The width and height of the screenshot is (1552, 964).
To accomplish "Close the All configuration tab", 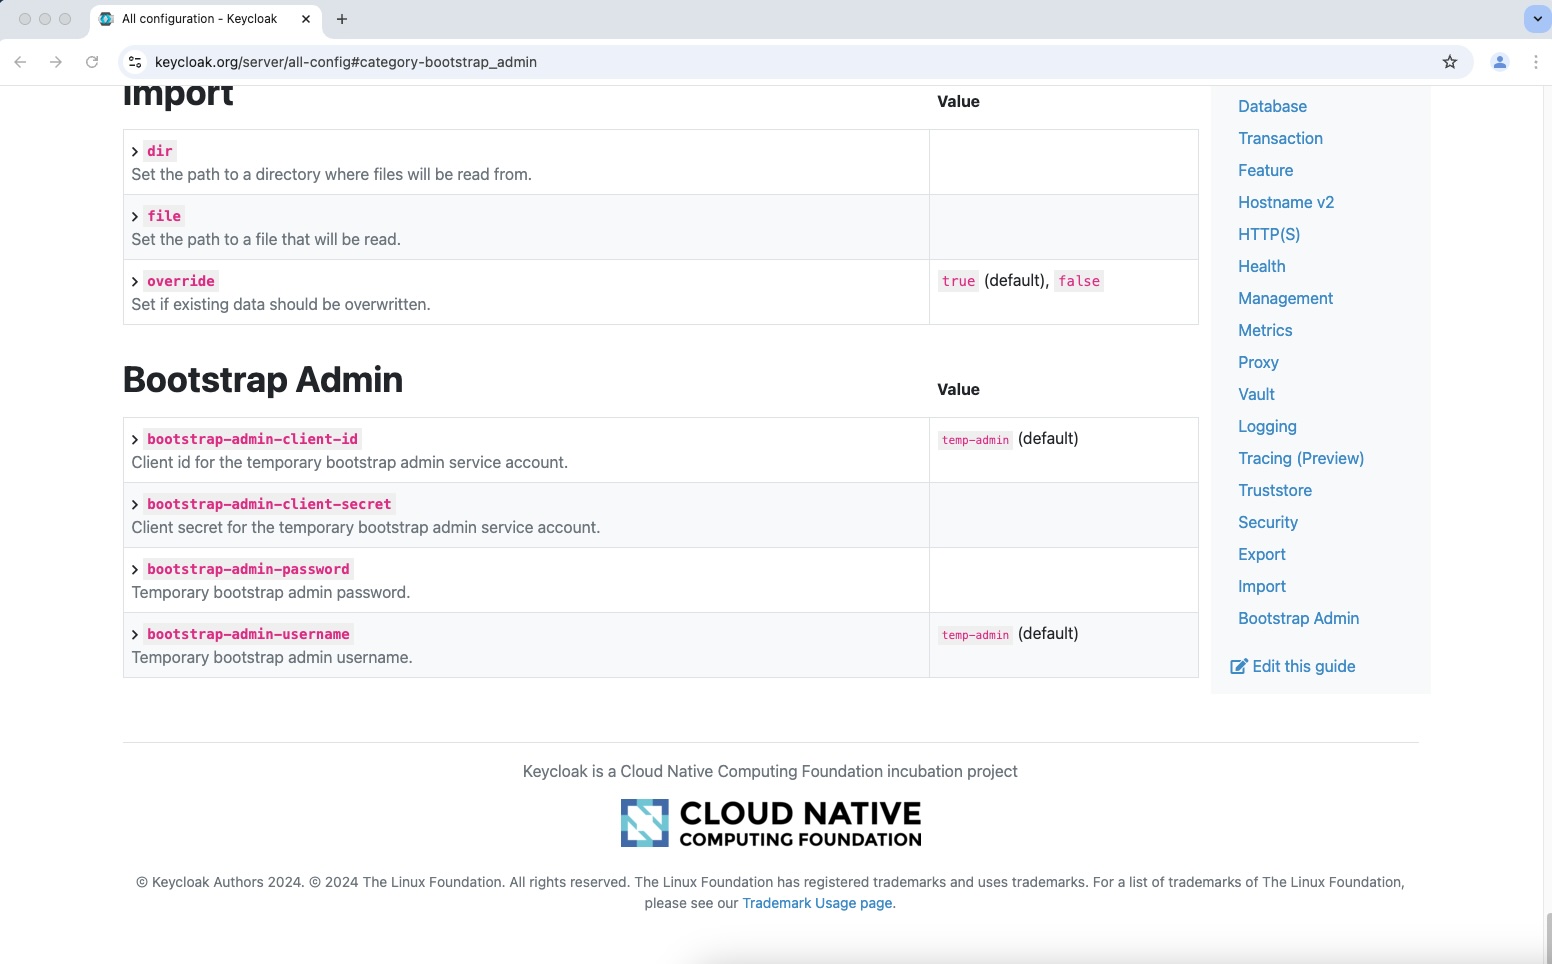I will click(x=306, y=19).
